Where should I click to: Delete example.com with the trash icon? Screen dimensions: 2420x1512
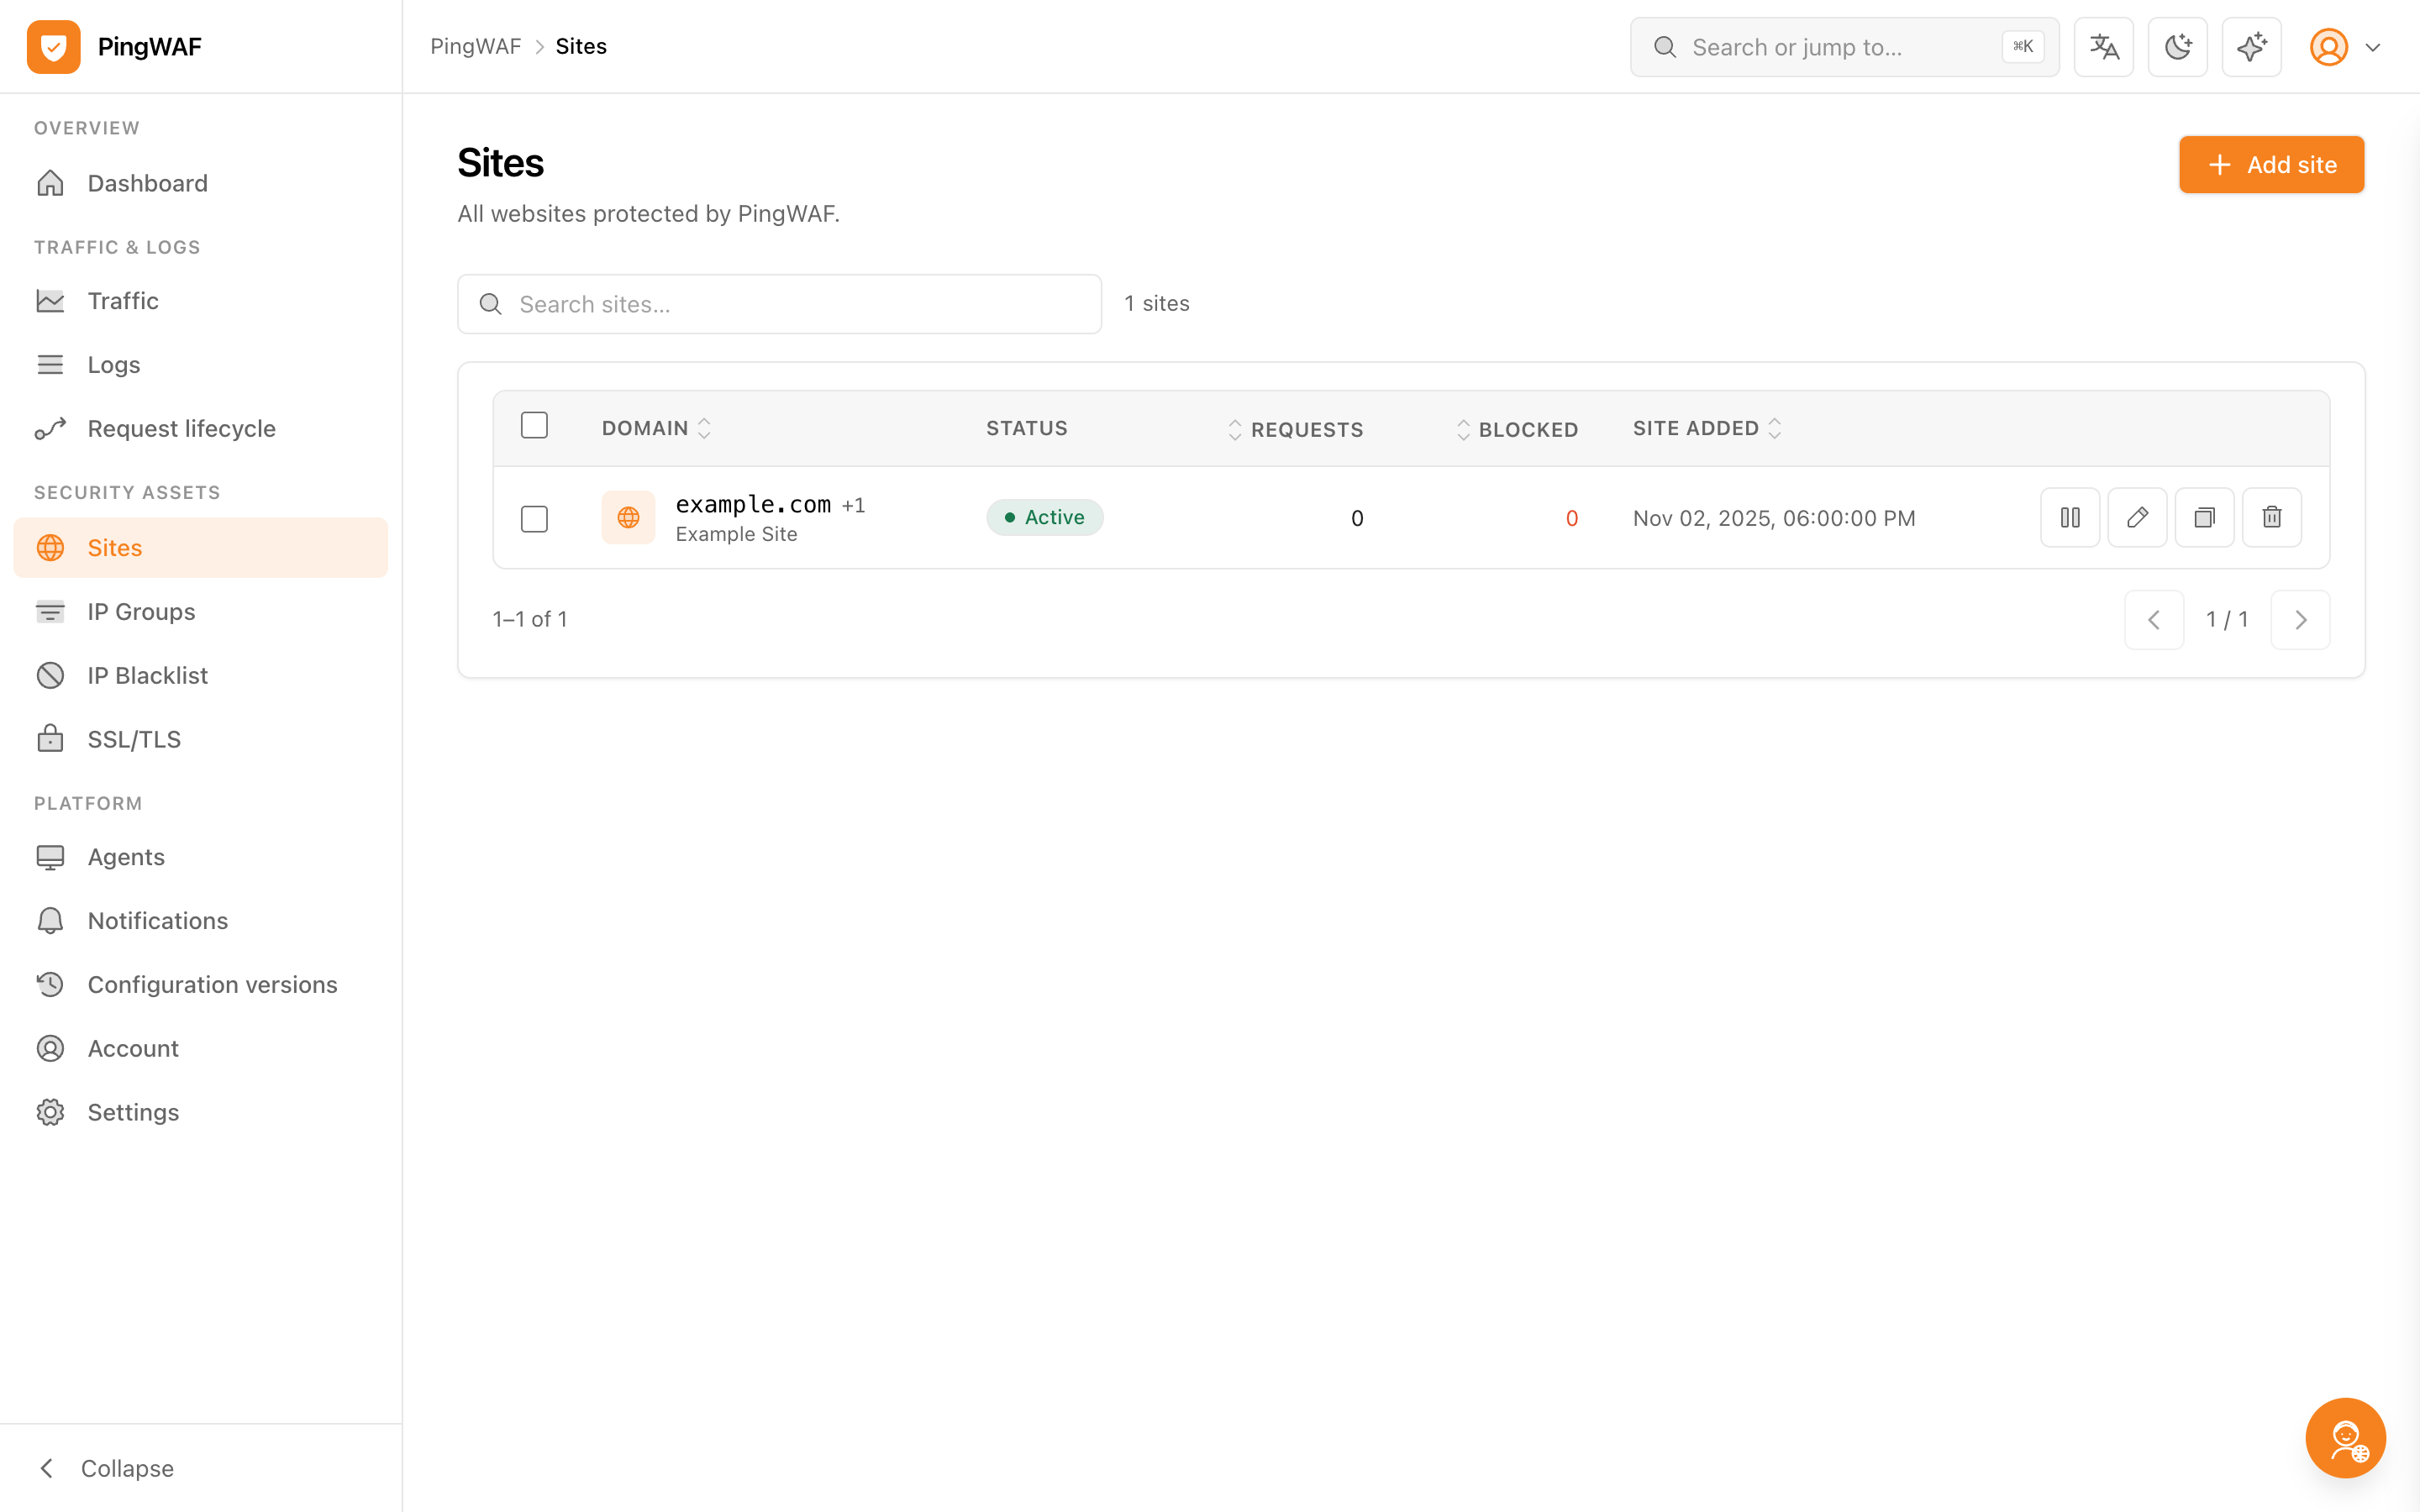pyautogui.click(x=2272, y=517)
